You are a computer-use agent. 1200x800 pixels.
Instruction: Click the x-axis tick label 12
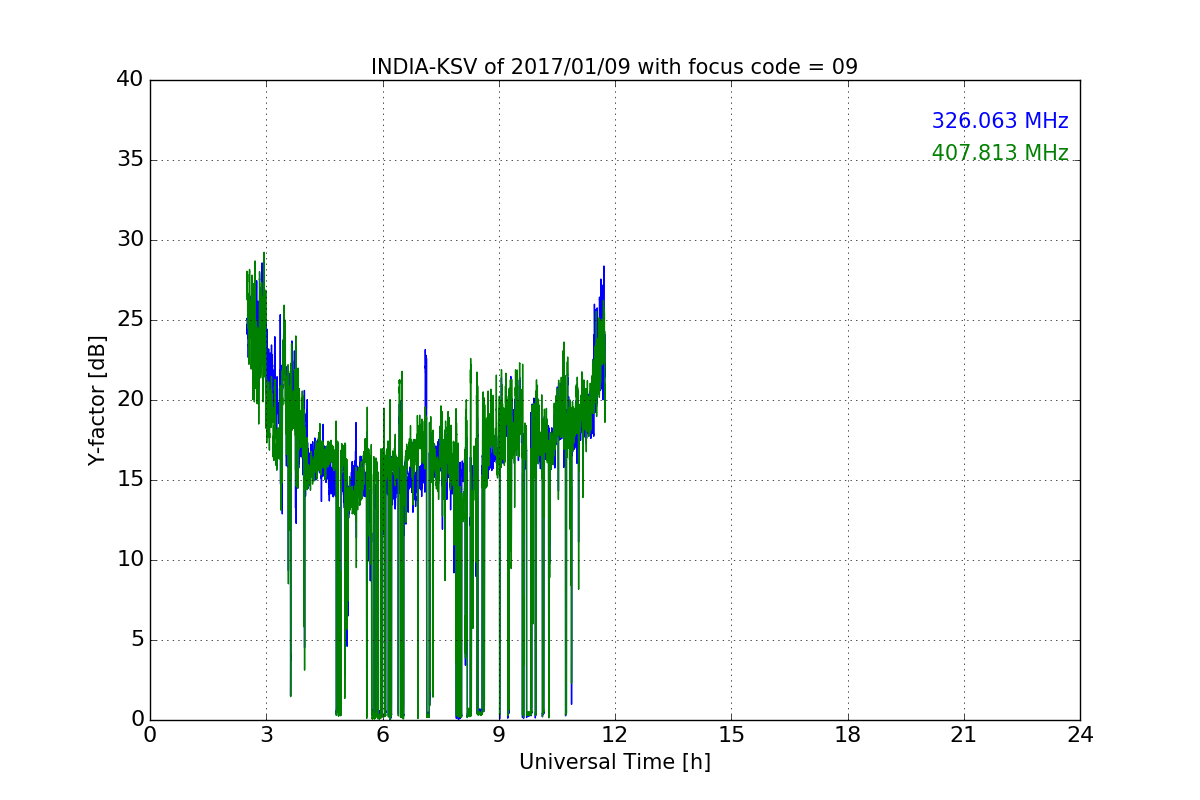pyautogui.click(x=615, y=734)
